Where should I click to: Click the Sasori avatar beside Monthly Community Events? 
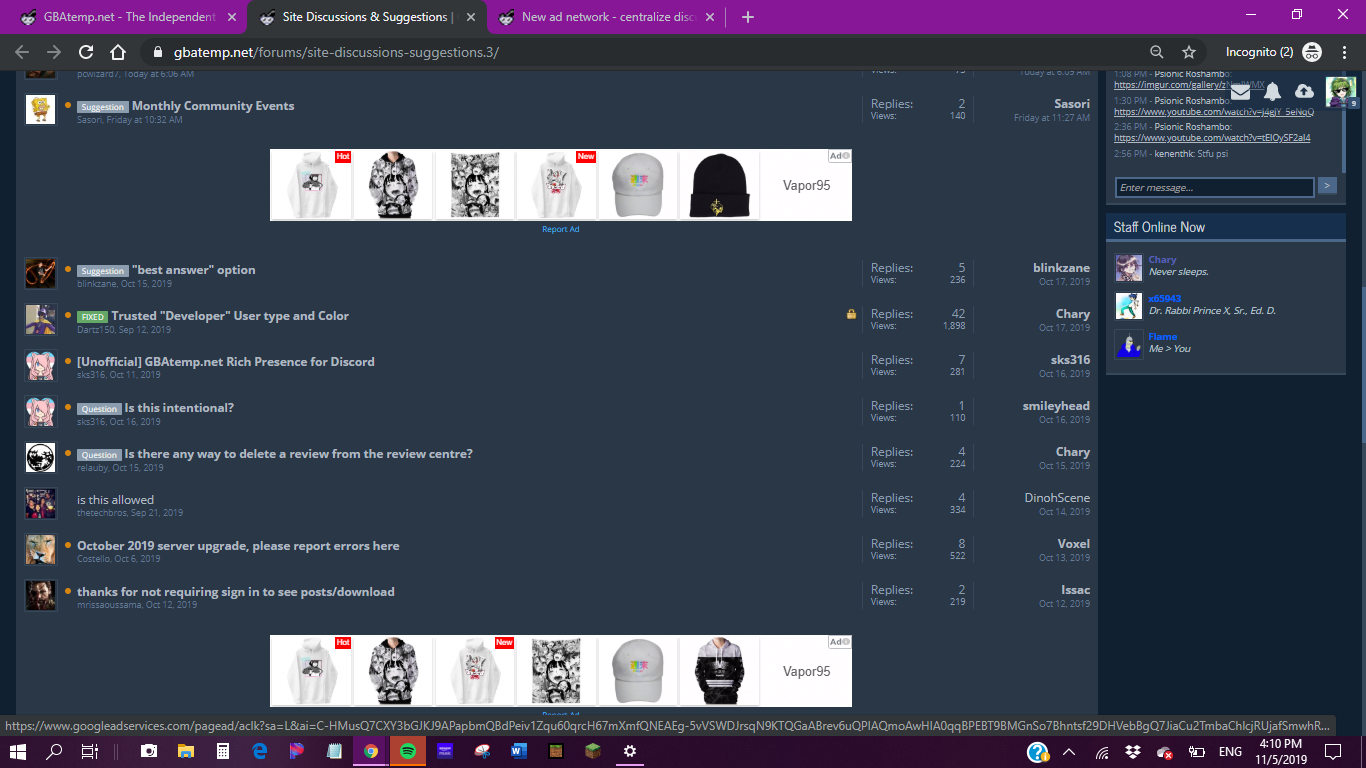[x=40, y=109]
